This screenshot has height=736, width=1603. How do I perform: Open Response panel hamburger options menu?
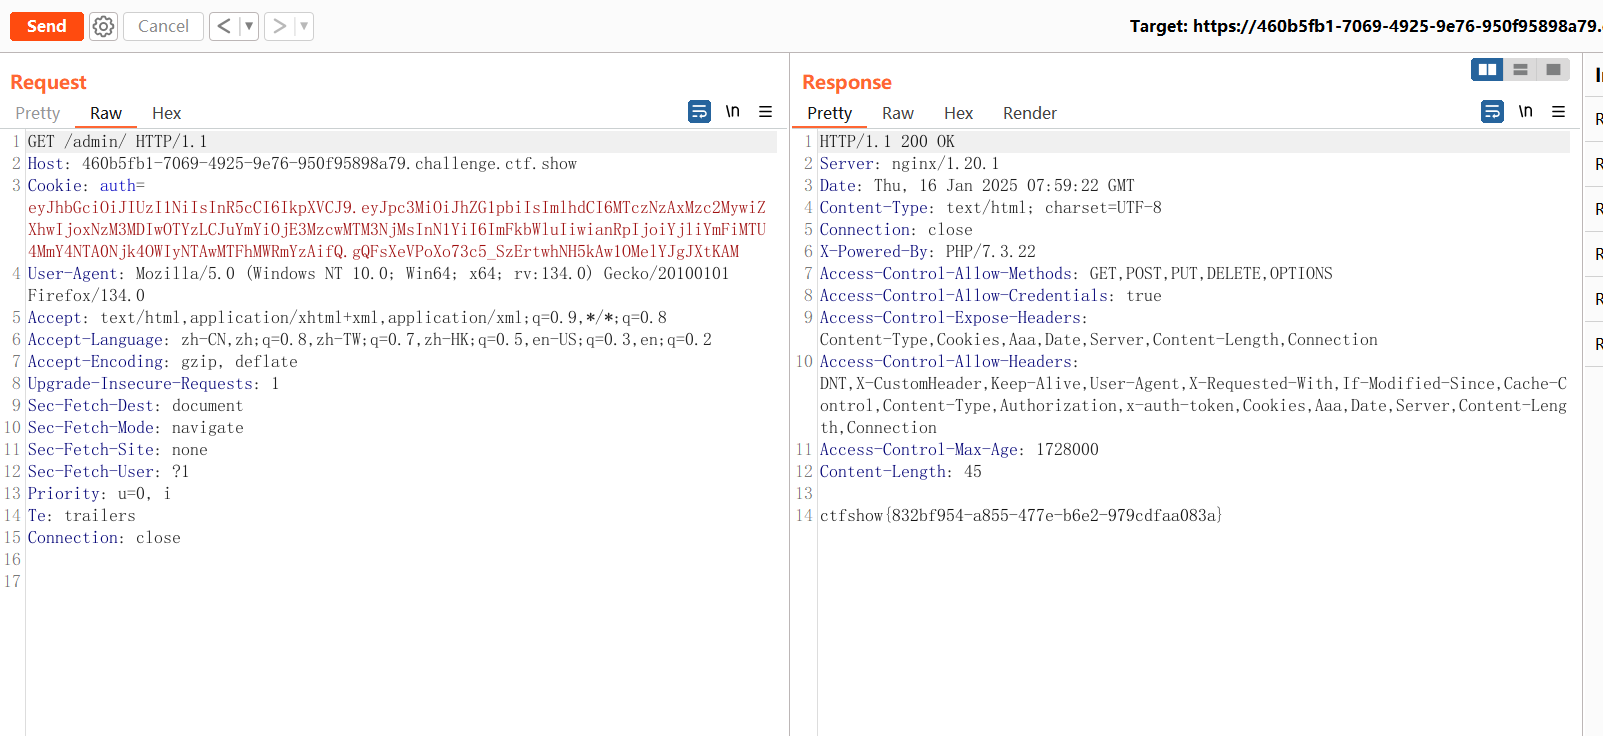pyautogui.click(x=1558, y=111)
